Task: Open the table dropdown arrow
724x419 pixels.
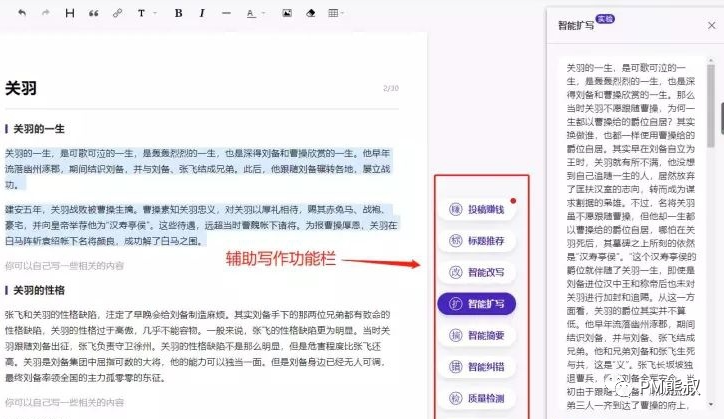Action: pos(343,13)
